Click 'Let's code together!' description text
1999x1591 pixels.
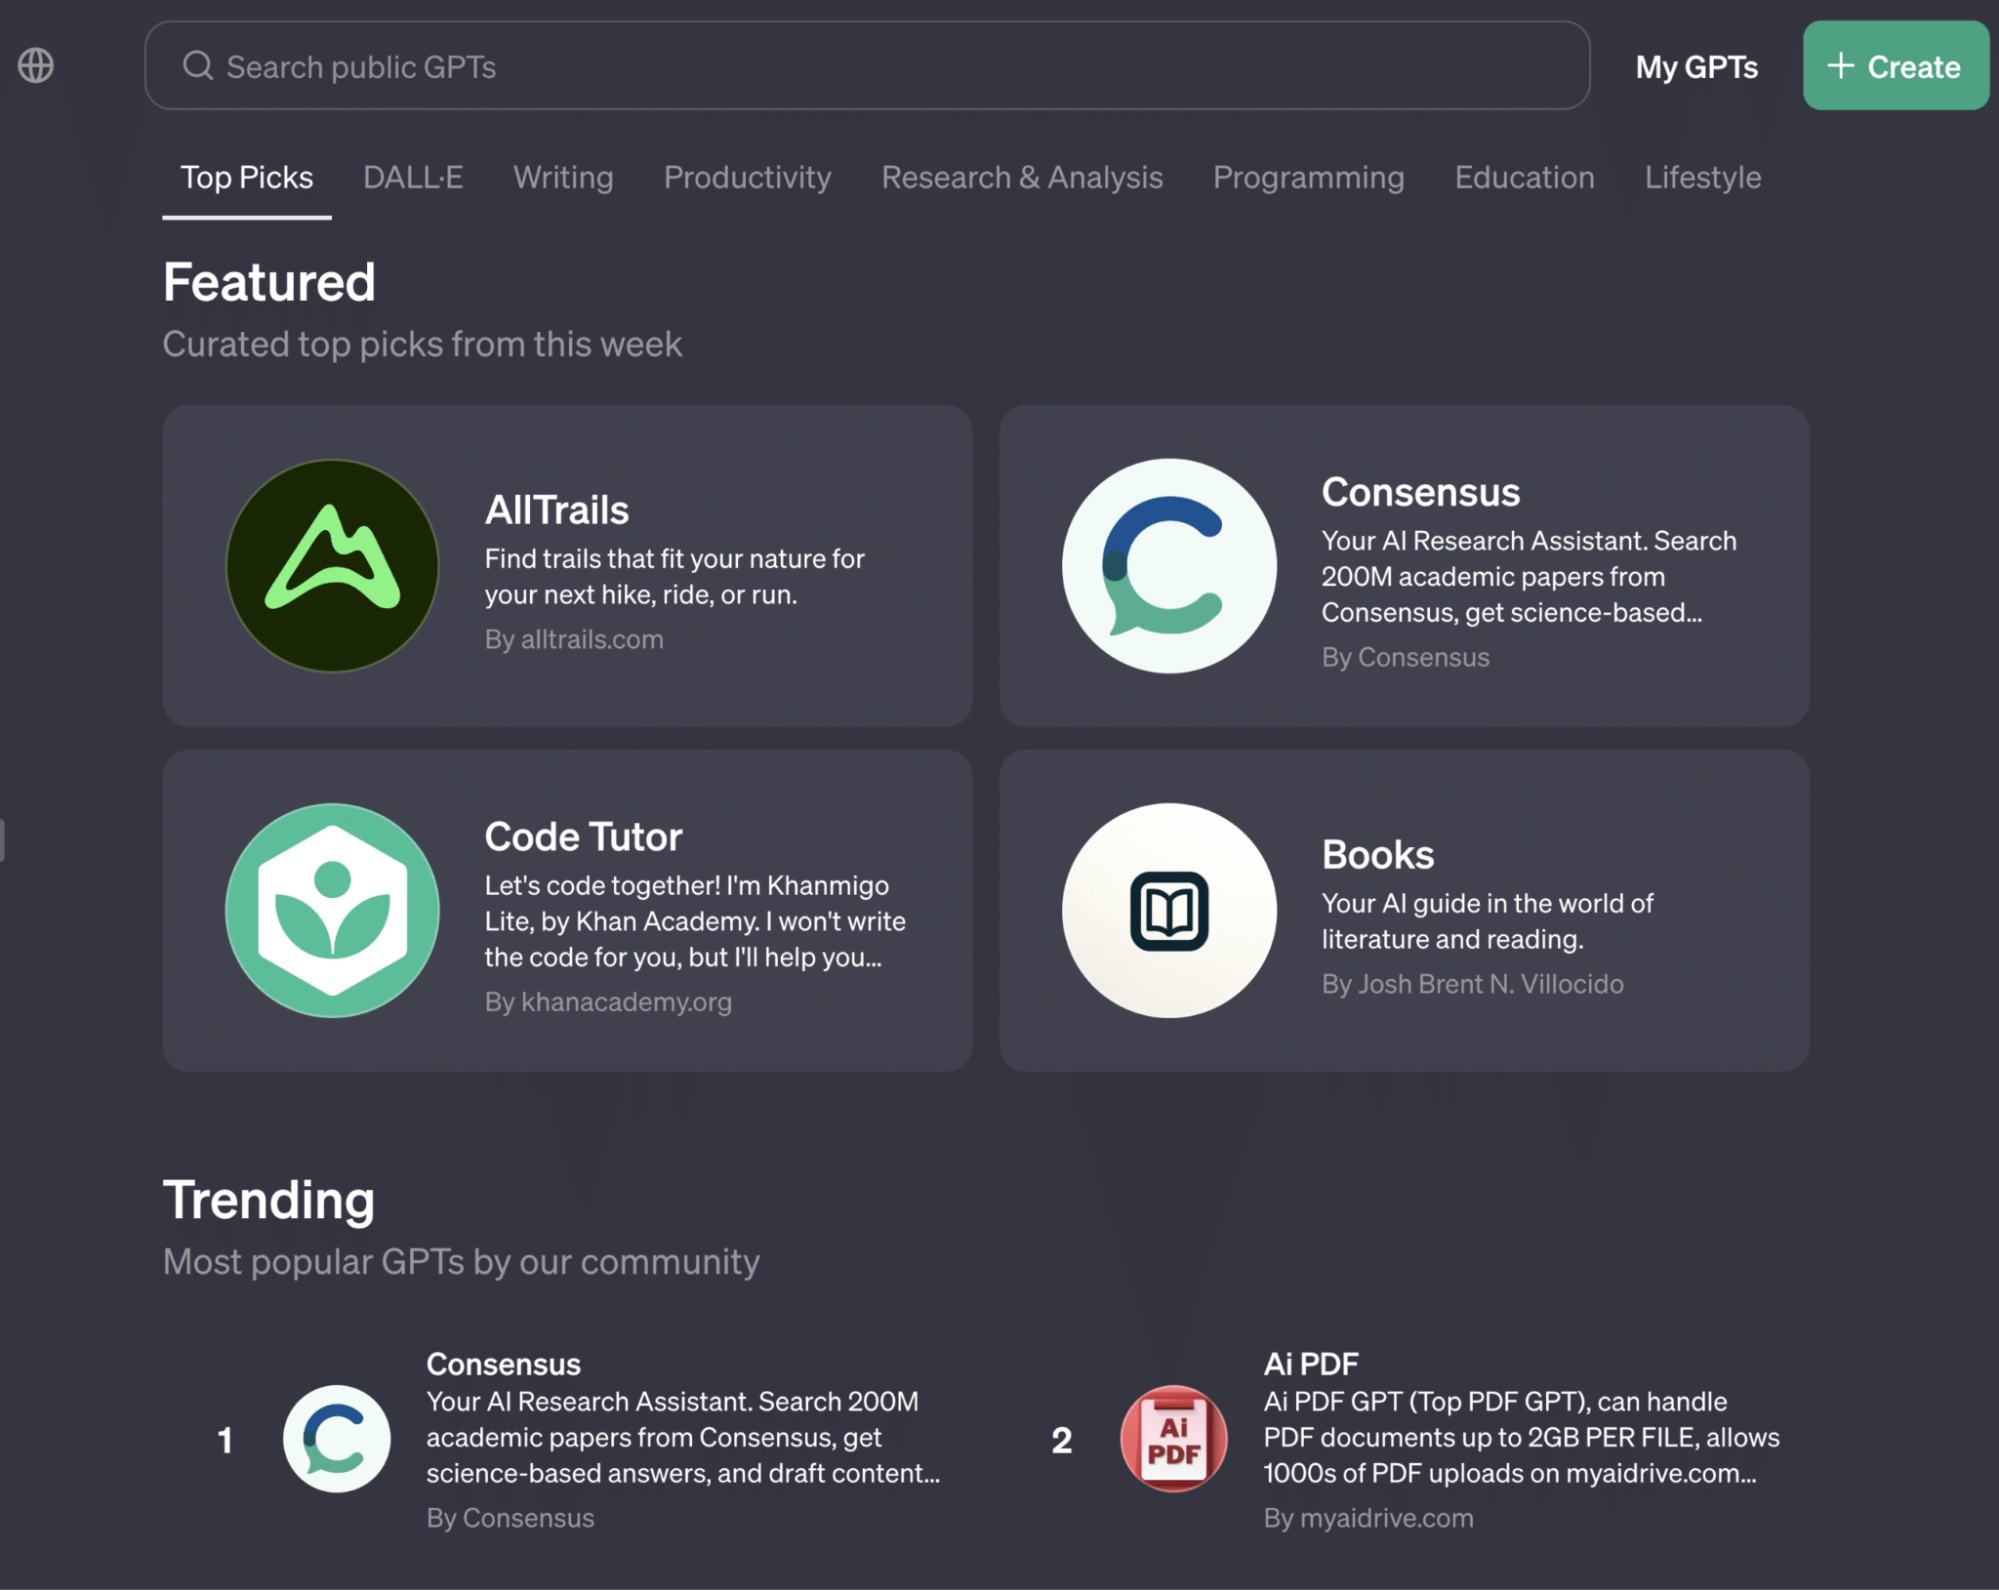pos(695,921)
